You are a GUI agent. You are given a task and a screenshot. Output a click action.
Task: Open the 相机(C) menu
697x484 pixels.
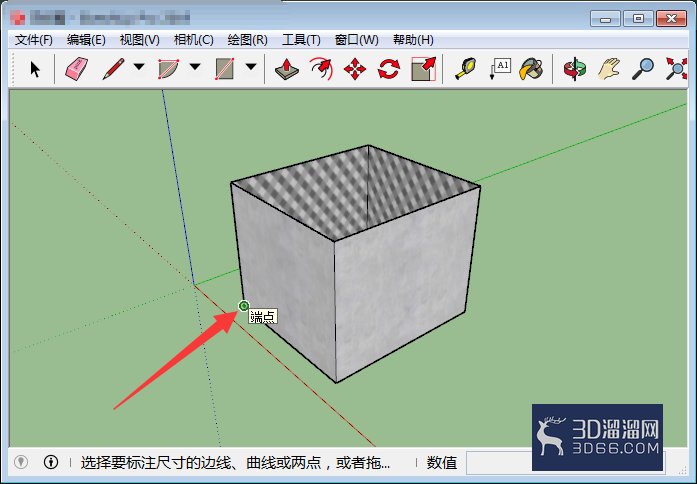pyautogui.click(x=193, y=40)
